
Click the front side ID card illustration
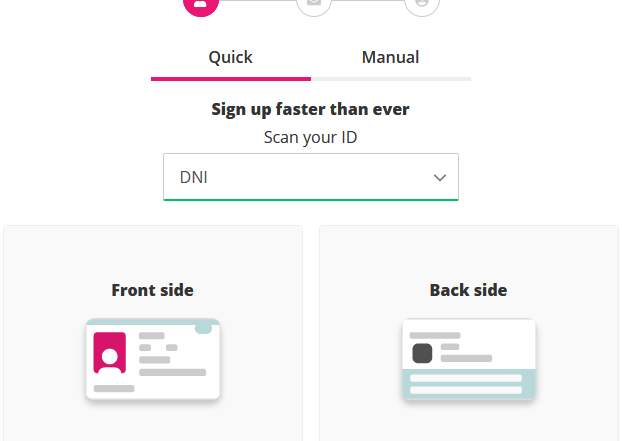[x=153, y=359]
